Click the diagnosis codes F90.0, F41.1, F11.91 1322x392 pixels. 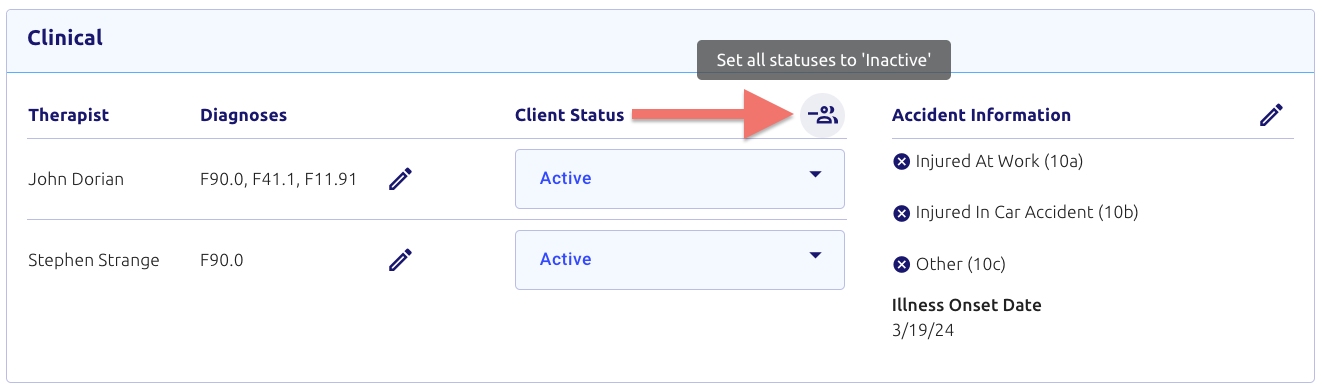click(278, 180)
